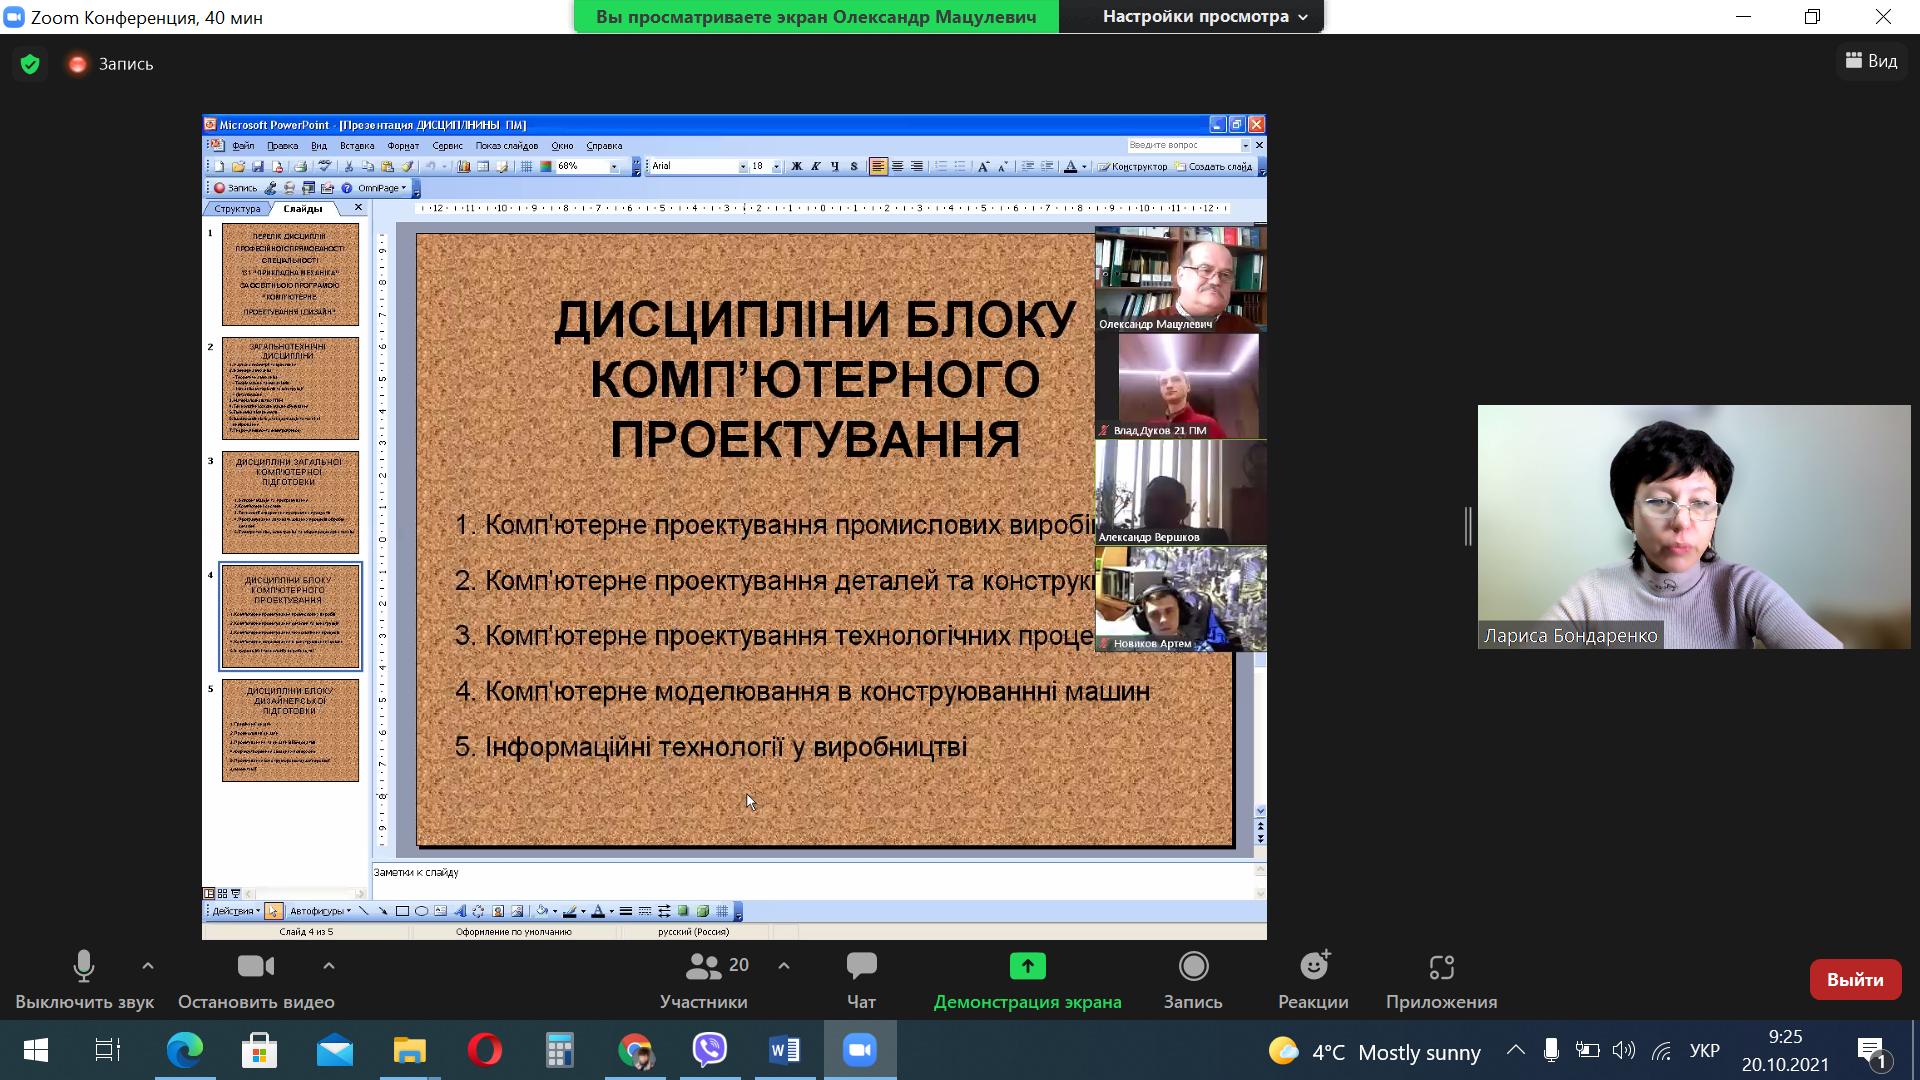This screenshot has width=1920, height=1080.
Task: Click Лариса Бондаренко video thumbnail
Action: (x=1693, y=527)
